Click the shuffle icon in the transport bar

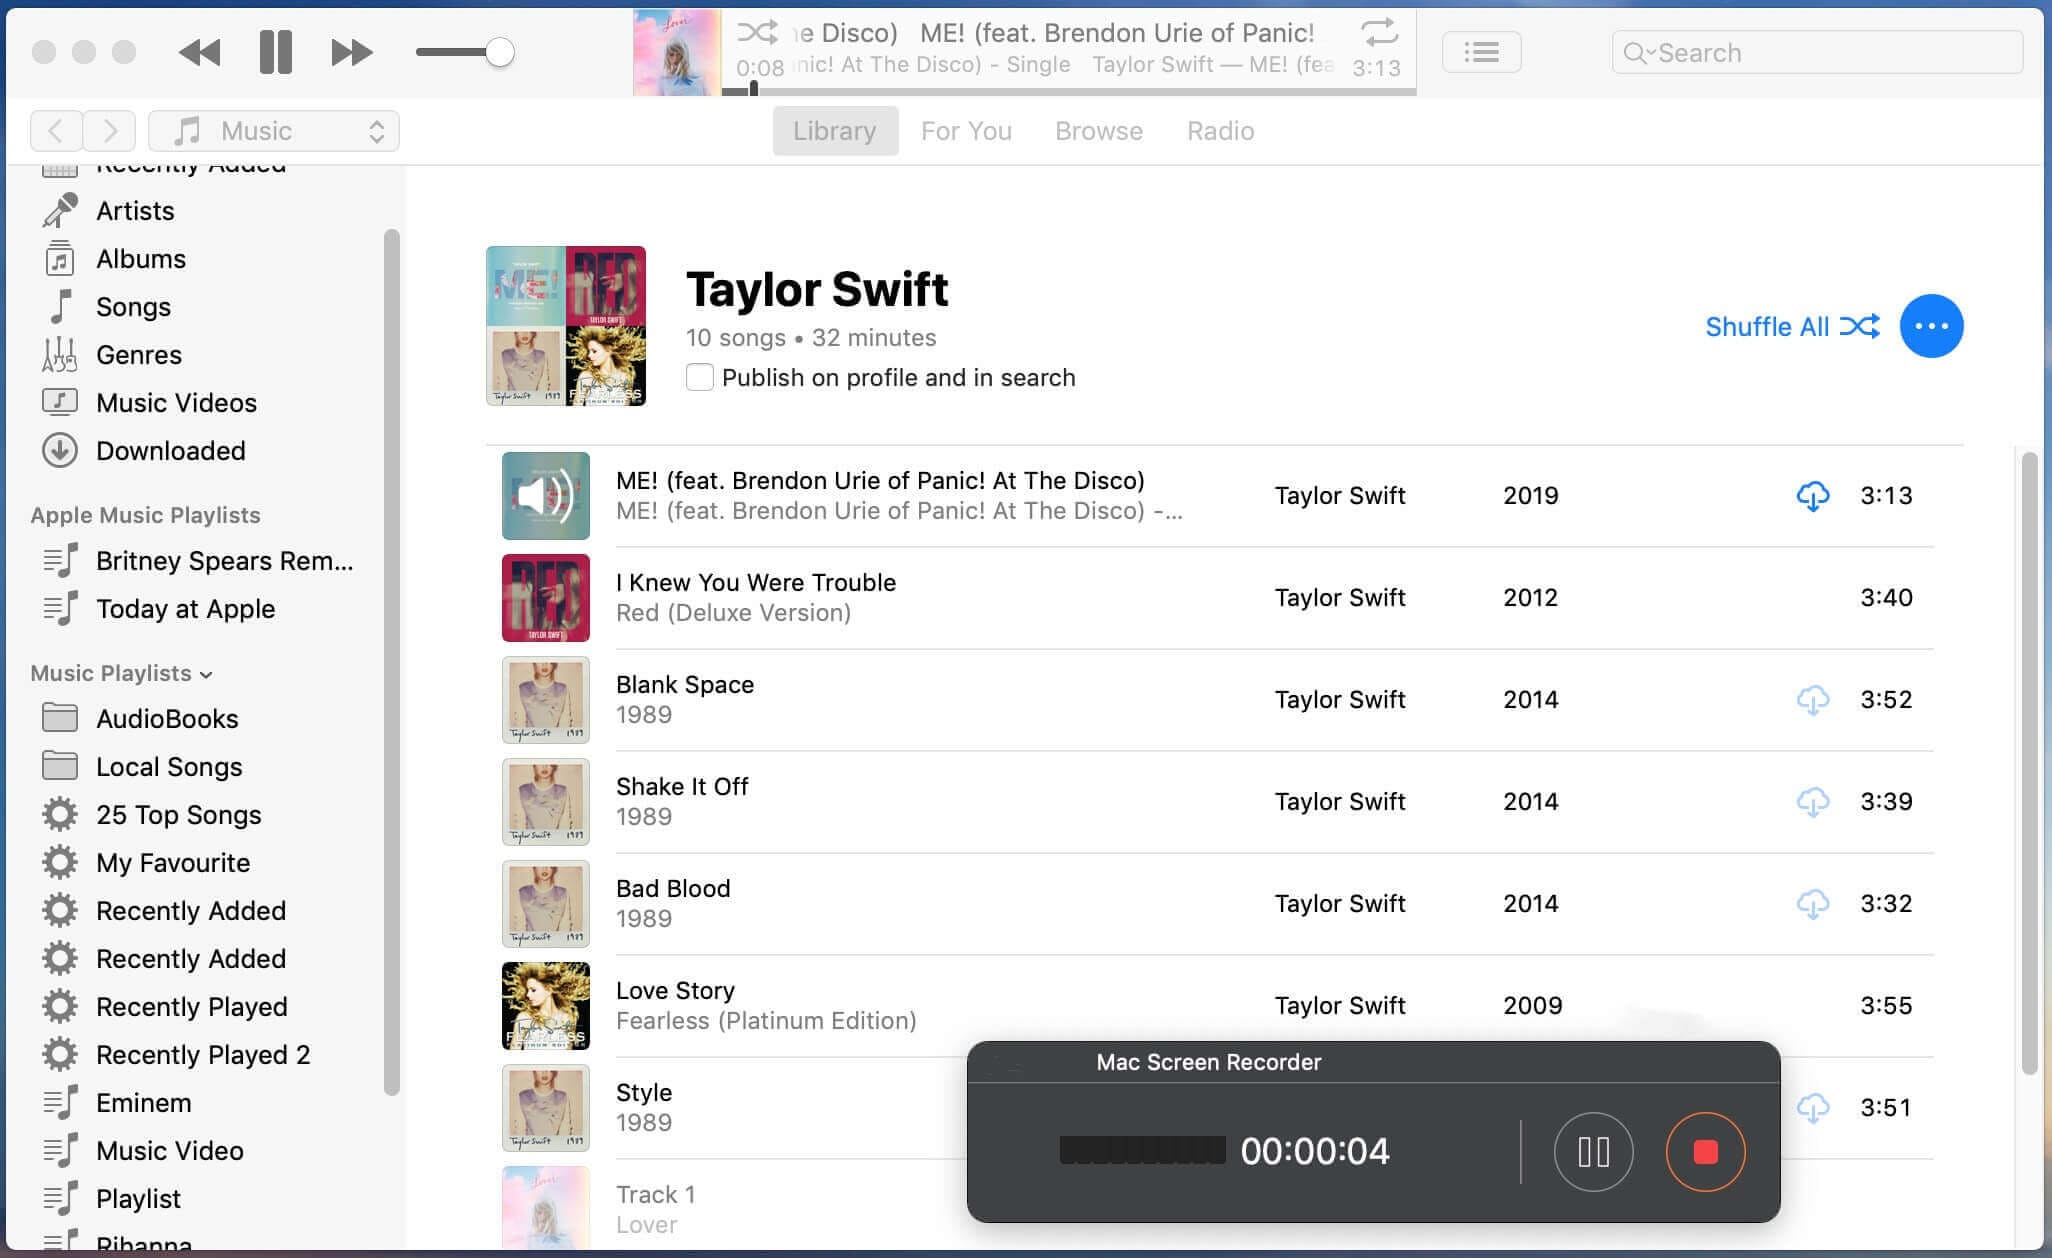(x=756, y=31)
